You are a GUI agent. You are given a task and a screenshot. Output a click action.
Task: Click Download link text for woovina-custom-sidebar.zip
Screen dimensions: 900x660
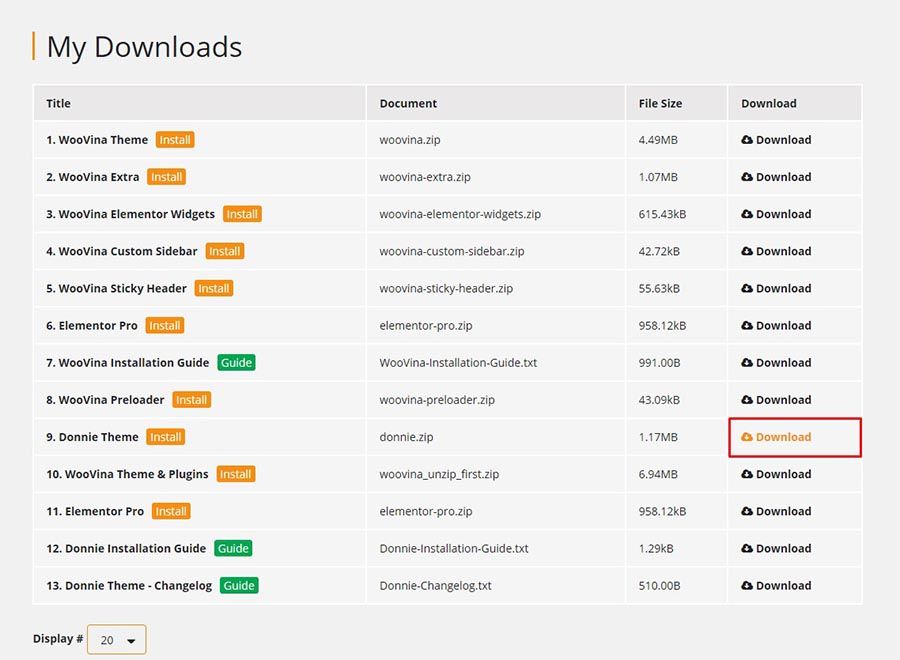(783, 251)
